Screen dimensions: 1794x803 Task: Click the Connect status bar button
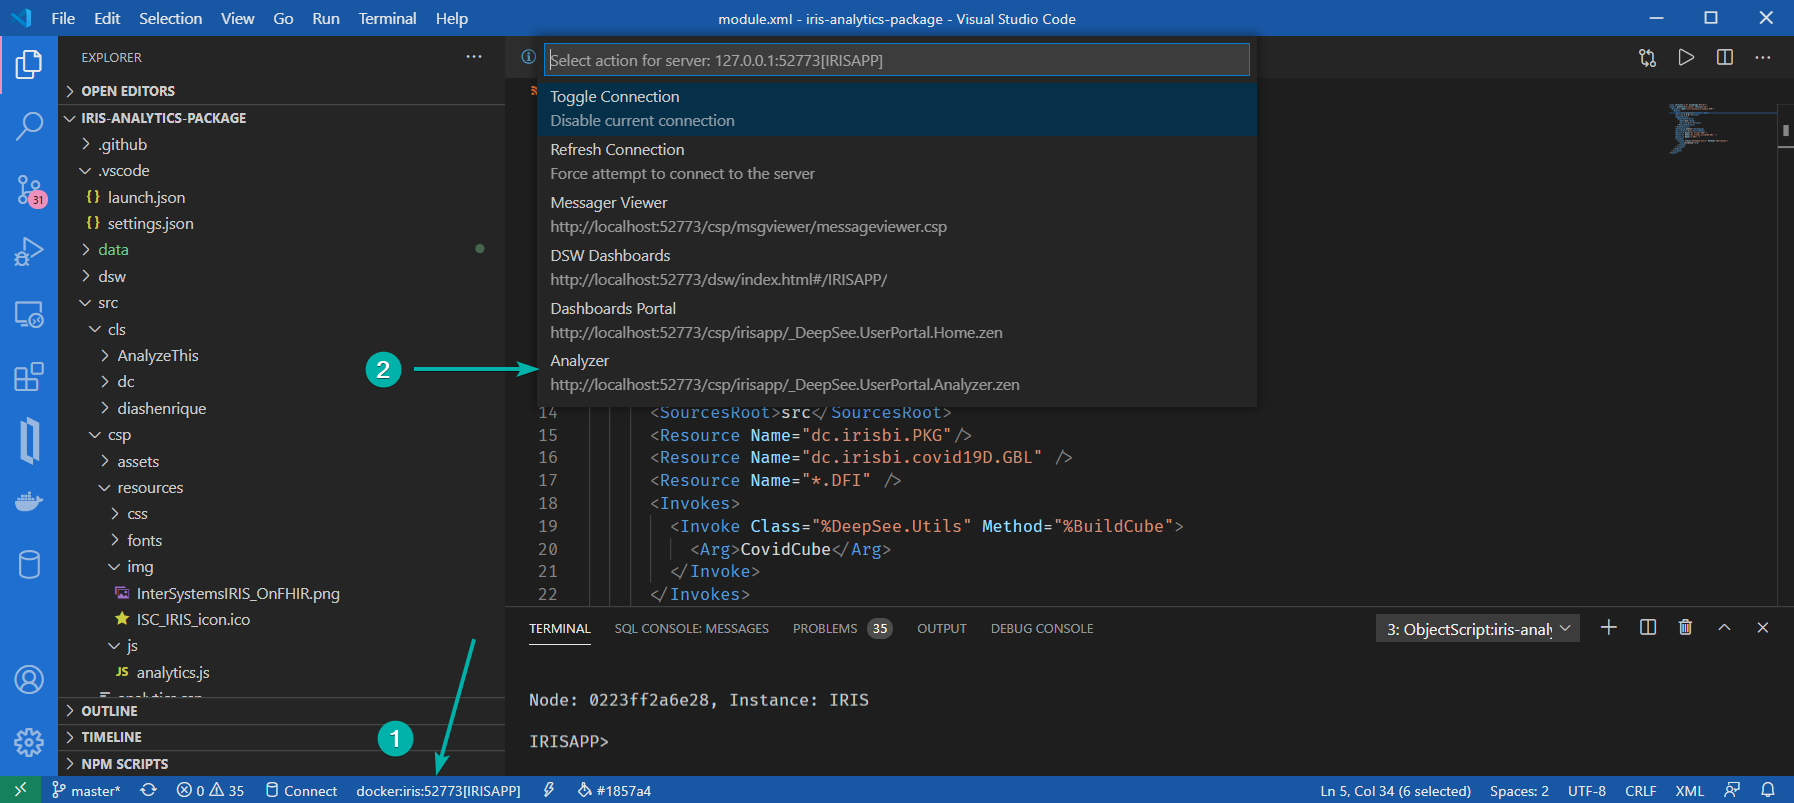click(x=301, y=790)
